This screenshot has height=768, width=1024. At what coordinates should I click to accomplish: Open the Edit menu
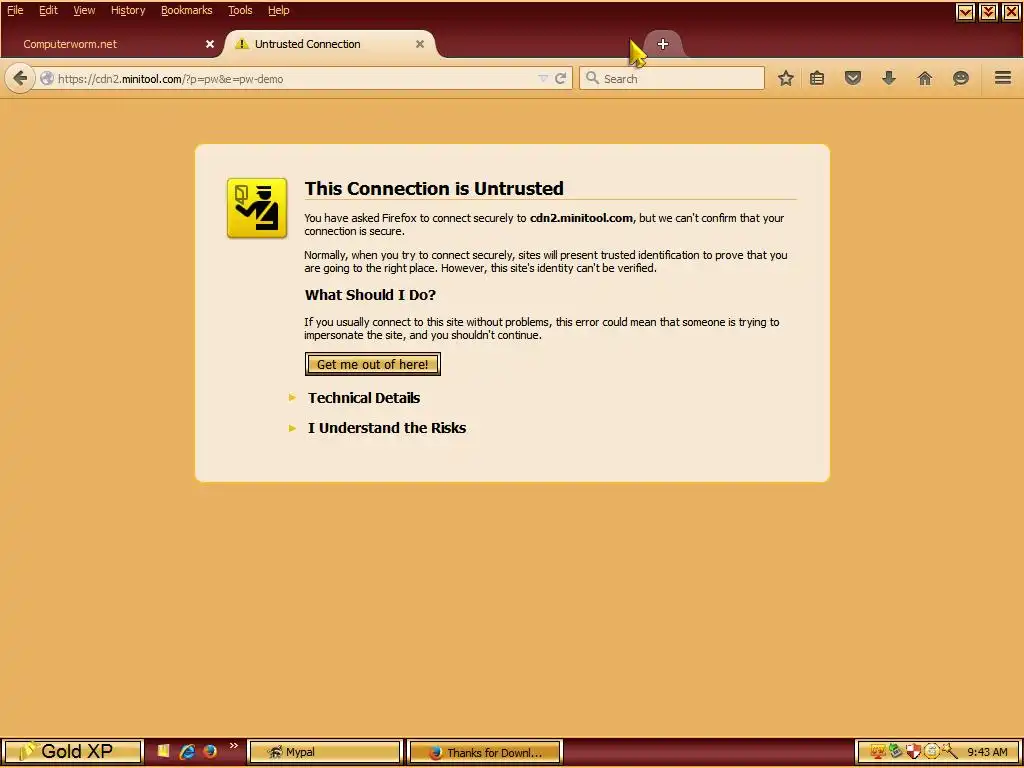pos(48,10)
